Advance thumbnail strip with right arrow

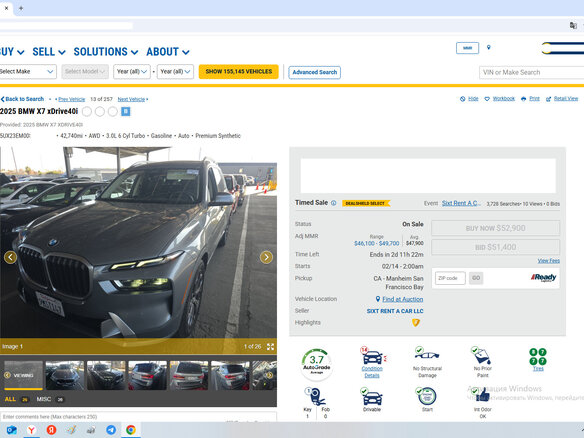(269, 375)
